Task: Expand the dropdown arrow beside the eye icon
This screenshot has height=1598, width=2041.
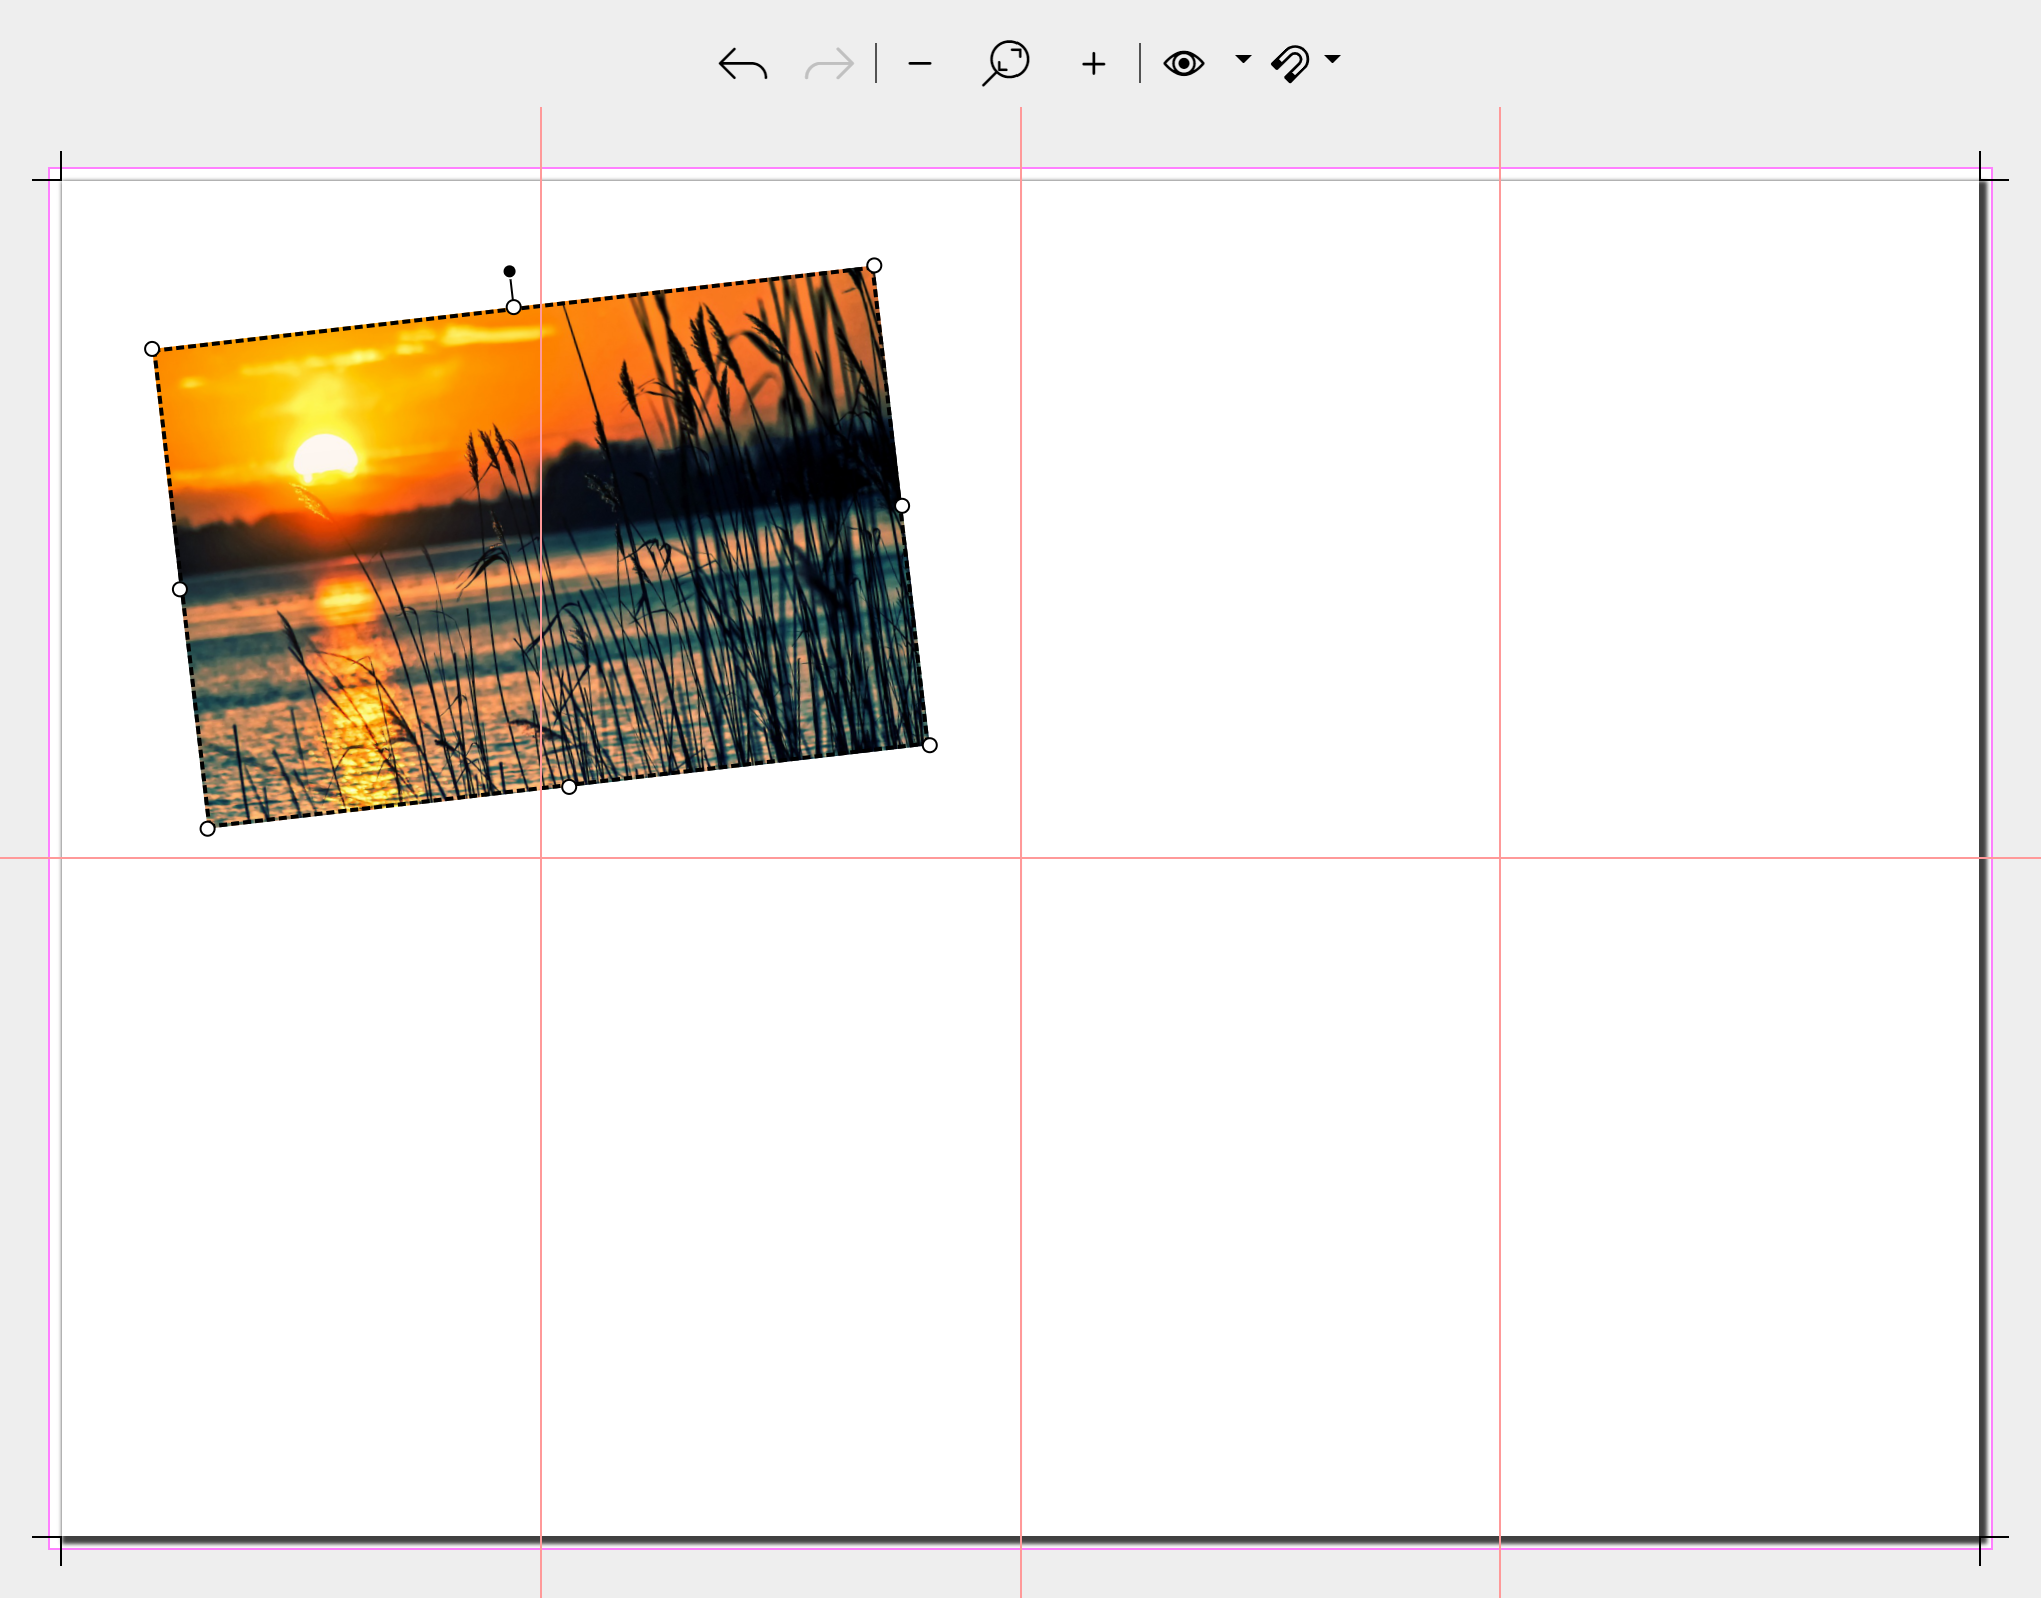Action: pyautogui.click(x=1243, y=59)
